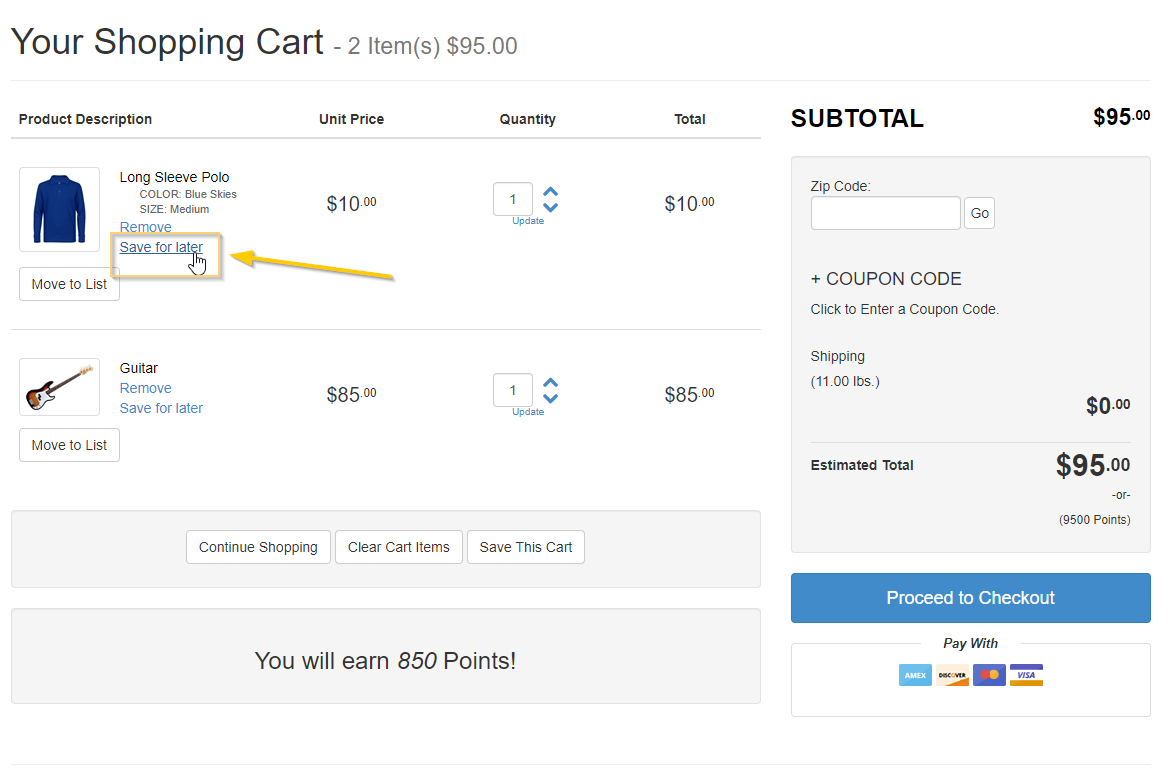Open the Guitar product thumbnail
This screenshot has height=773, width=1168.
coord(59,387)
